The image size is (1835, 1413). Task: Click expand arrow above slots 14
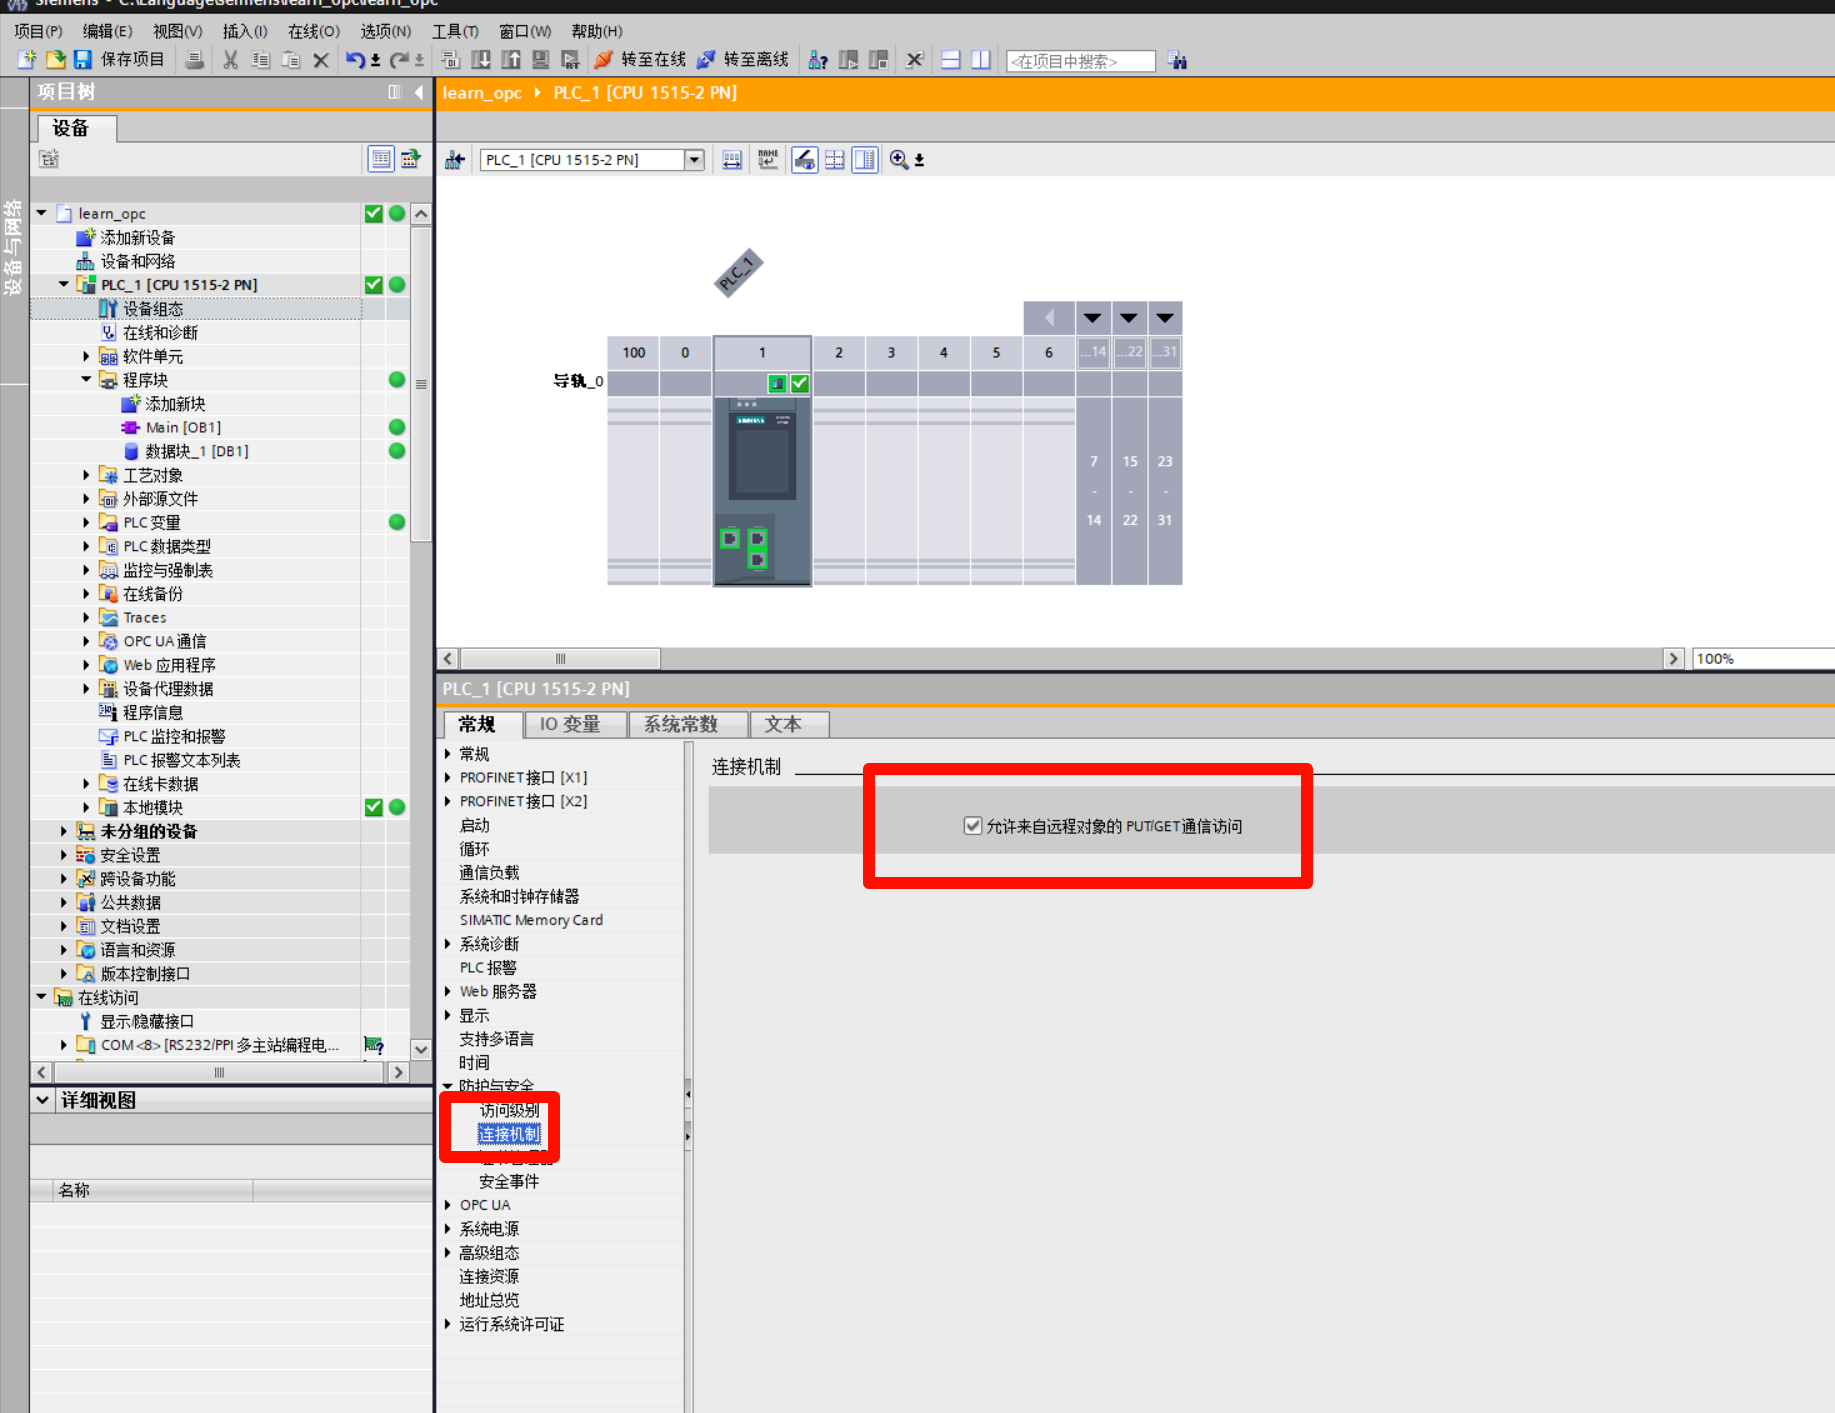[1092, 318]
